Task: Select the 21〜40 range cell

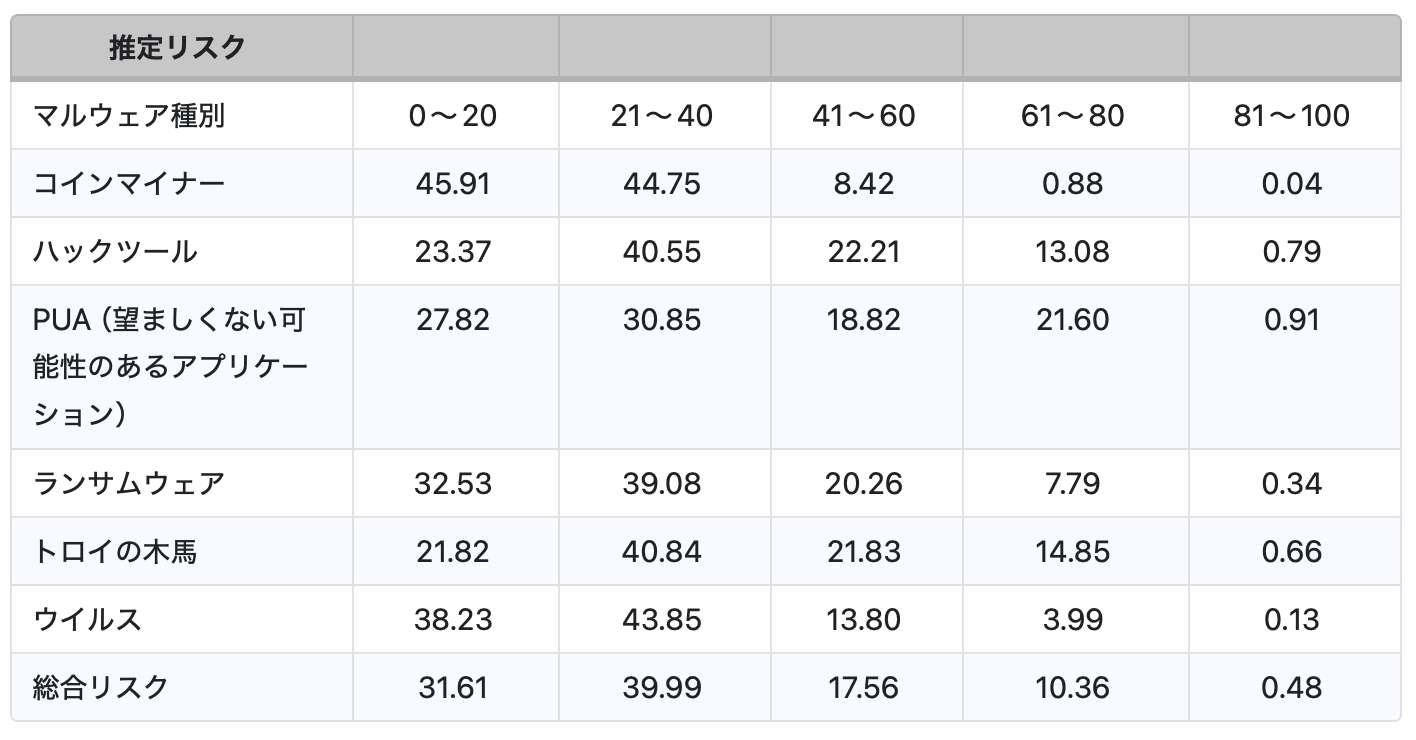Action: click(662, 116)
